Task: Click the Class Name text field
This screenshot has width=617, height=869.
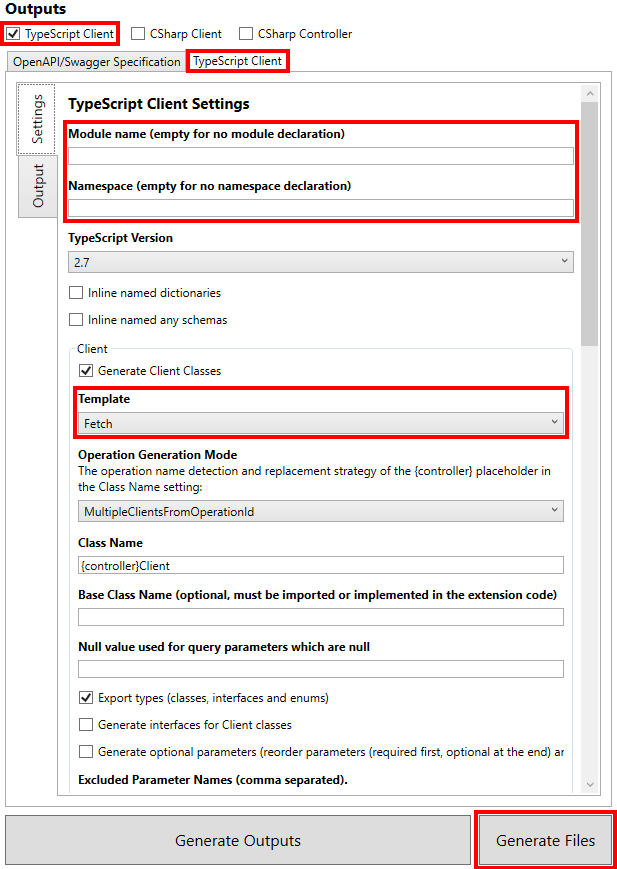Action: (320, 565)
